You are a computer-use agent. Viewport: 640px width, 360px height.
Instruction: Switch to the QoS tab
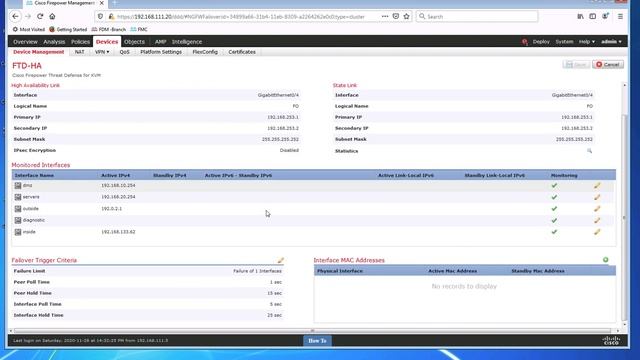(x=124, y=52)
